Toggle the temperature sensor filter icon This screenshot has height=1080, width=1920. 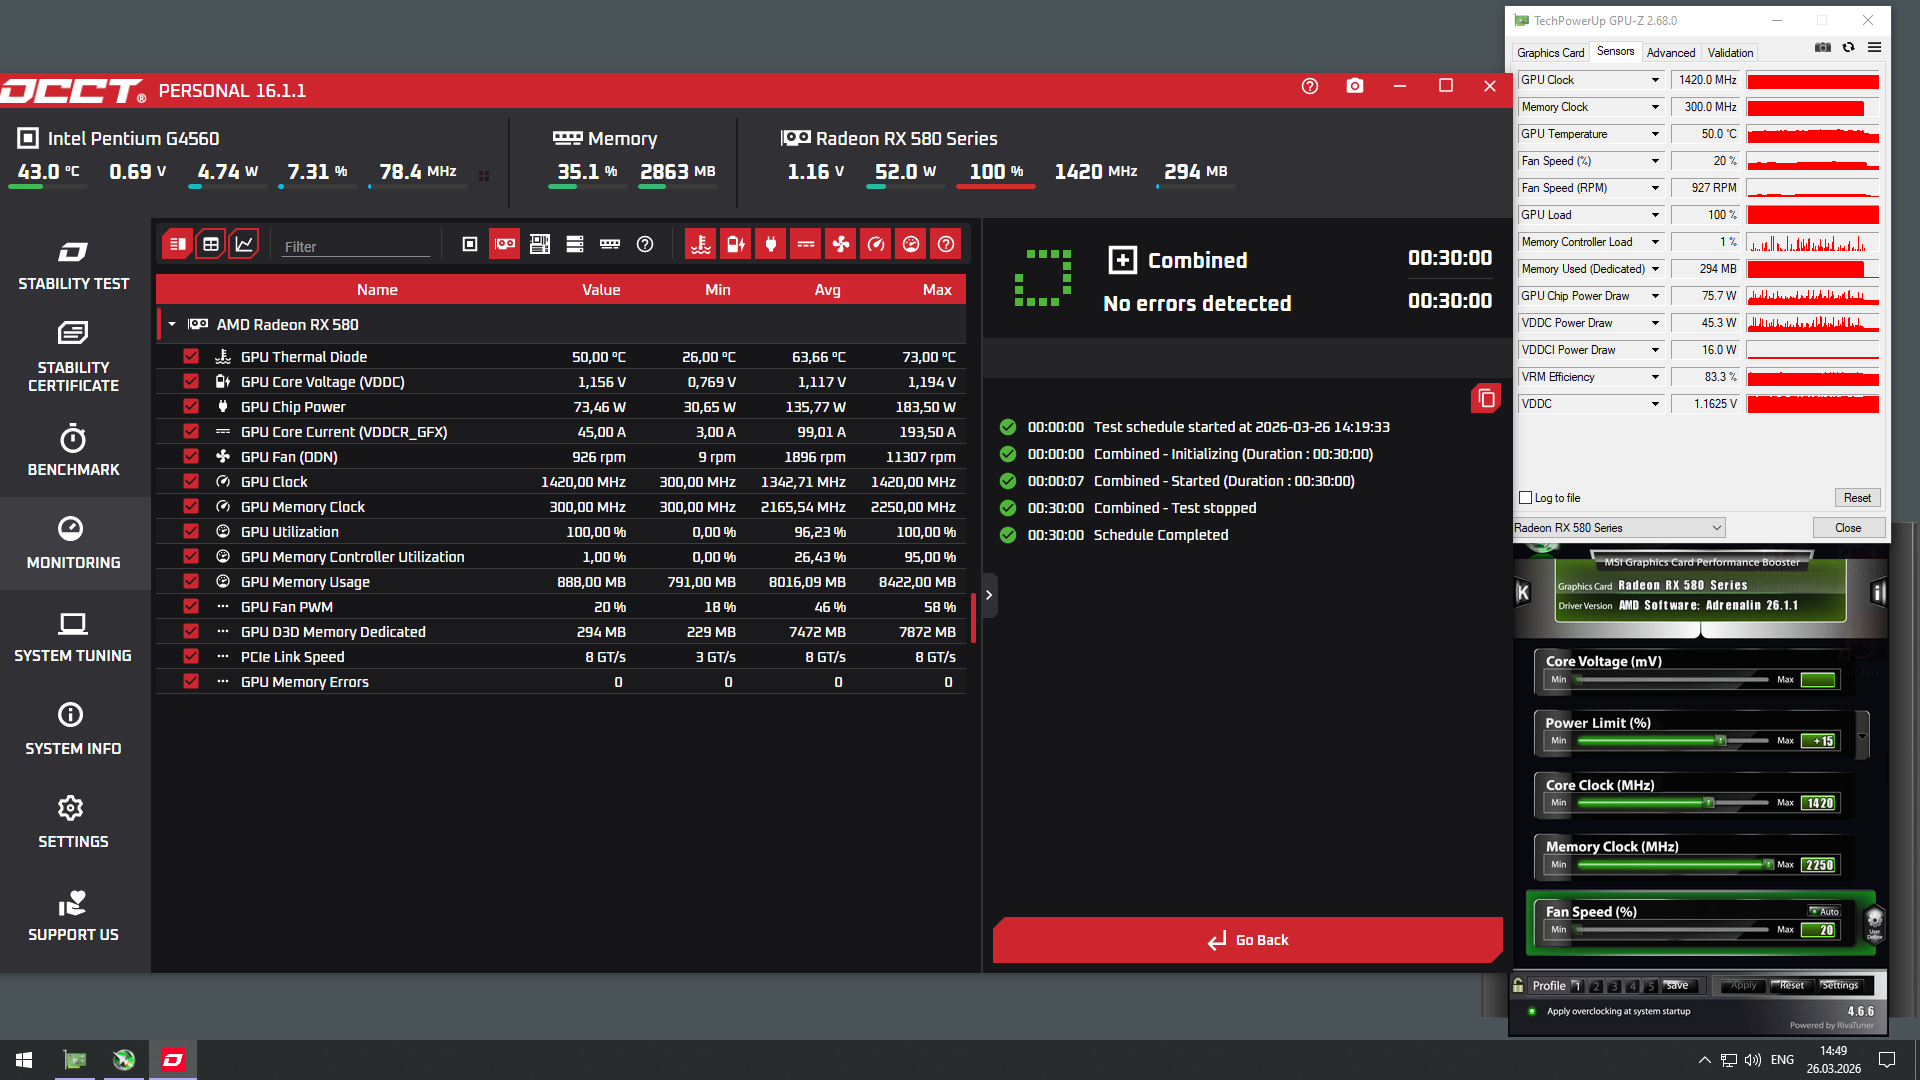pyautogui.click(x=701, y=244)
